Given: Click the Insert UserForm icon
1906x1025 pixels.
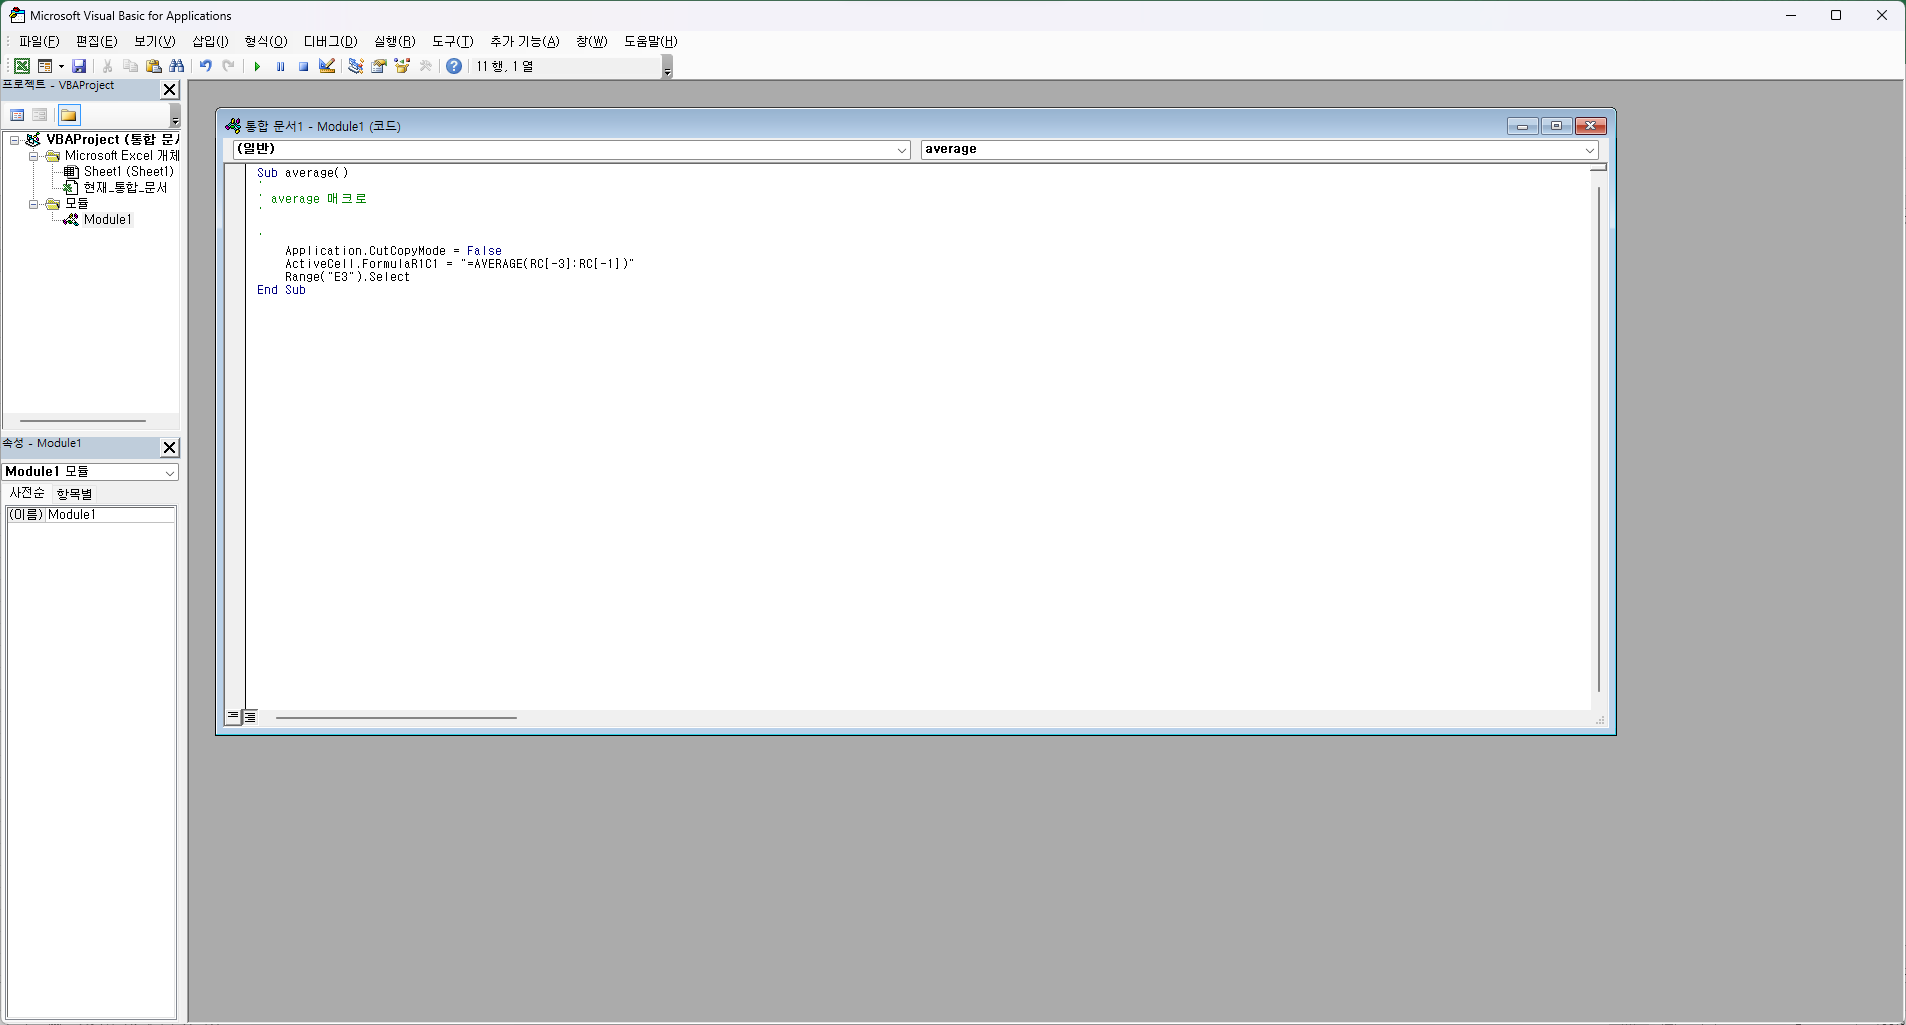Looking at the screenshot, I should click(45, 66).
